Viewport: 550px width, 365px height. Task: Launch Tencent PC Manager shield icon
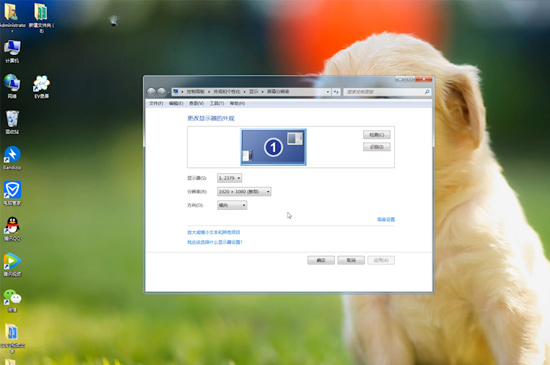point(12,193)
